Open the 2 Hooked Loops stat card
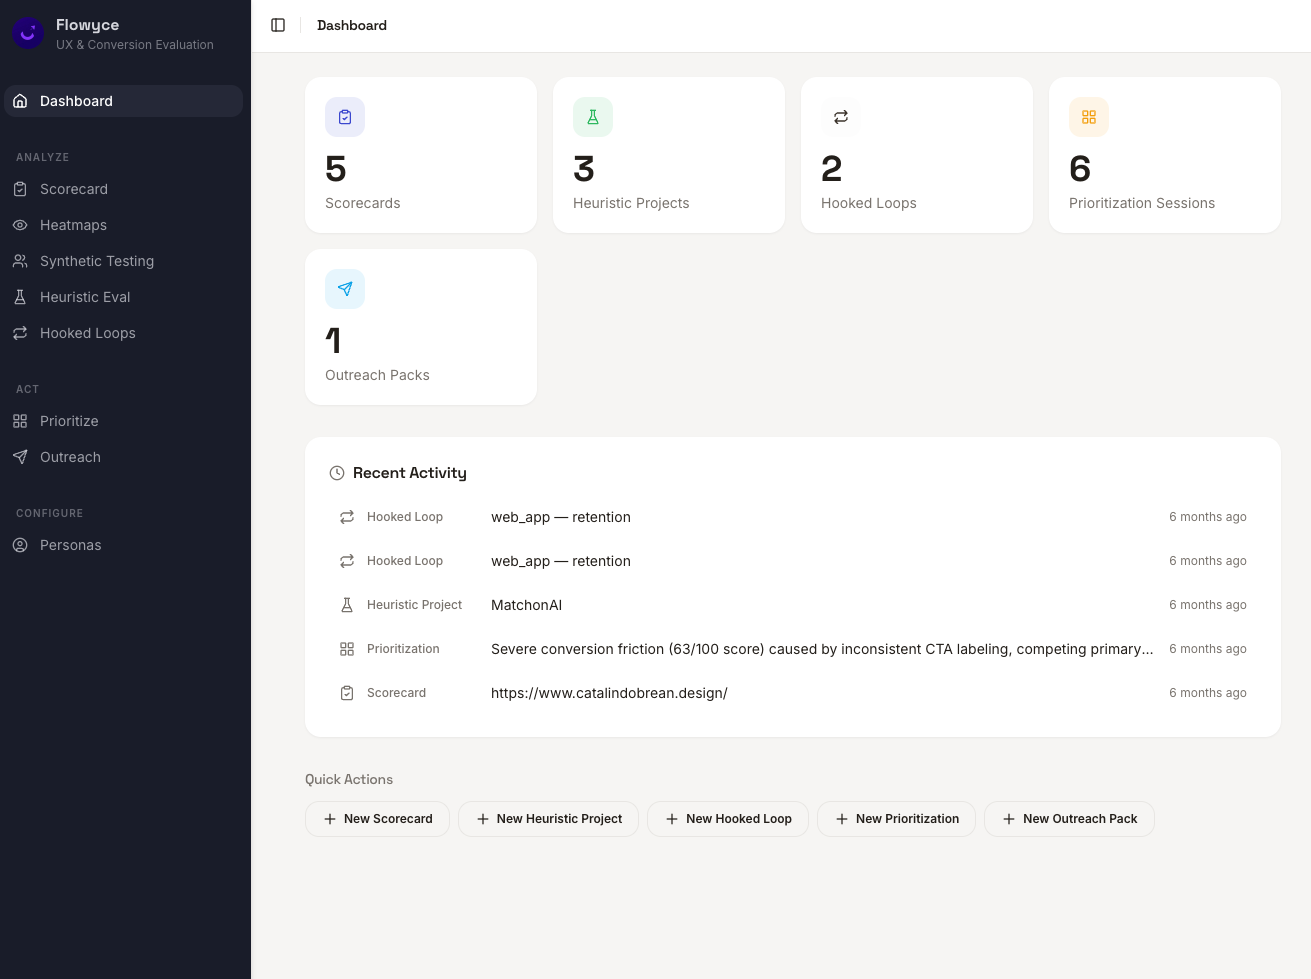The width and height of the screenshot is (1311, 979). click(917, 155)
